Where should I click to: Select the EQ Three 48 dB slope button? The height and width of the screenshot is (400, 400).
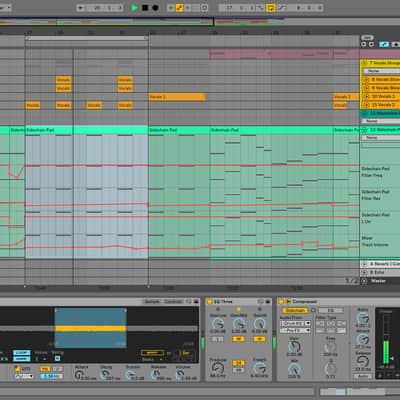238,370
